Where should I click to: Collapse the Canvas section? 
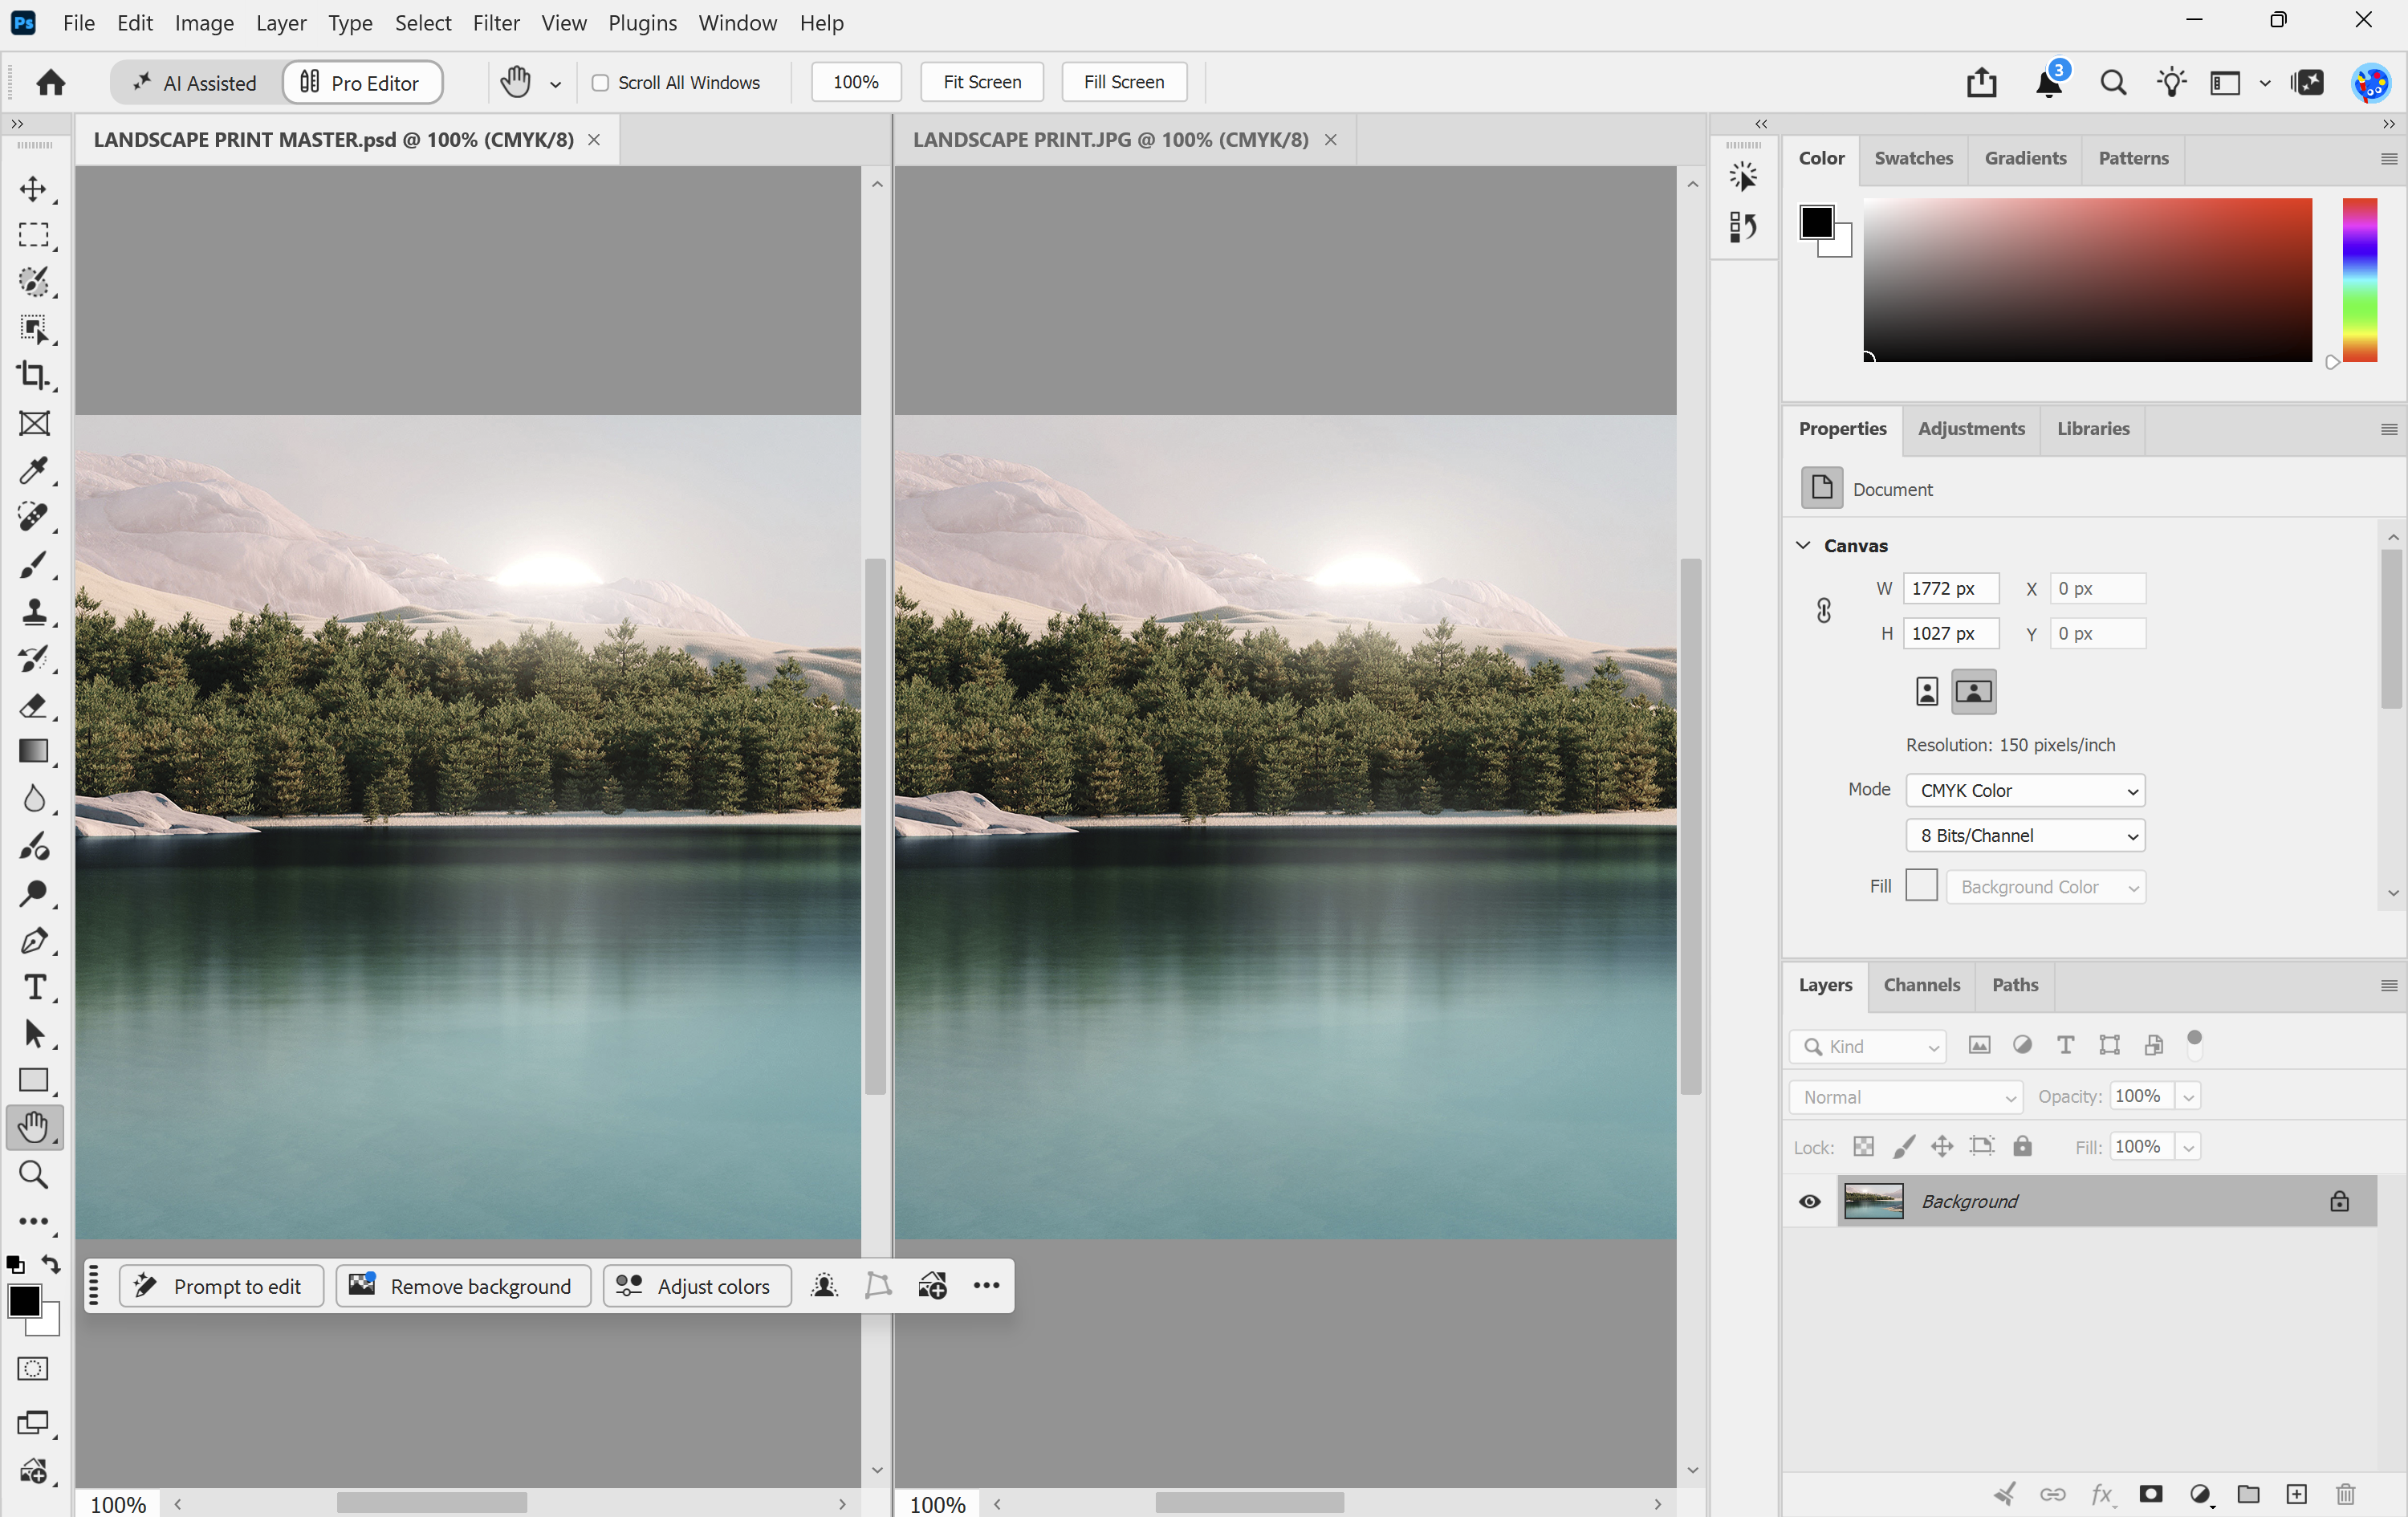[x=1803, y=545]
